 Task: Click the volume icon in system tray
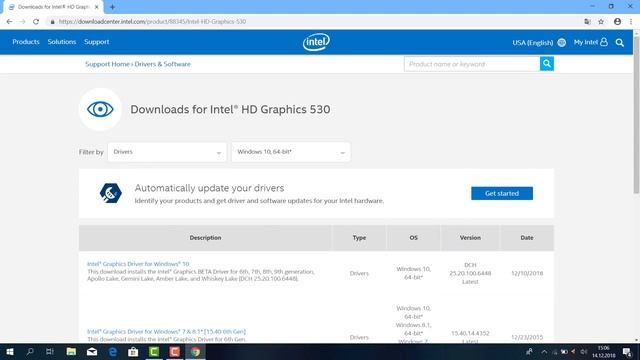(584, 352)
